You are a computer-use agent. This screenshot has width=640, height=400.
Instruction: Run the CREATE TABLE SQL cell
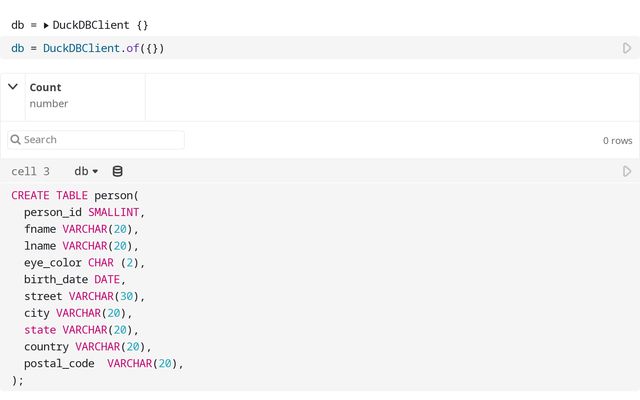click(627, 171)
